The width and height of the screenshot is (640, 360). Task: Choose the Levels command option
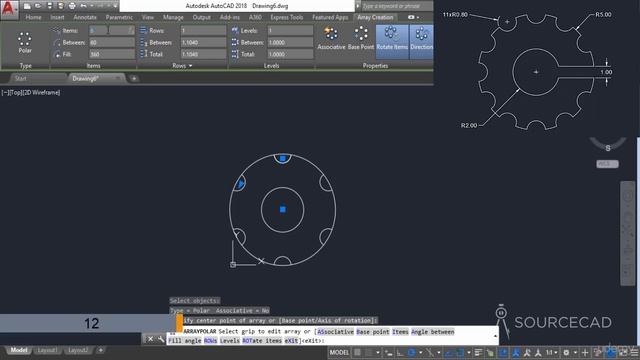coord(230,340)
